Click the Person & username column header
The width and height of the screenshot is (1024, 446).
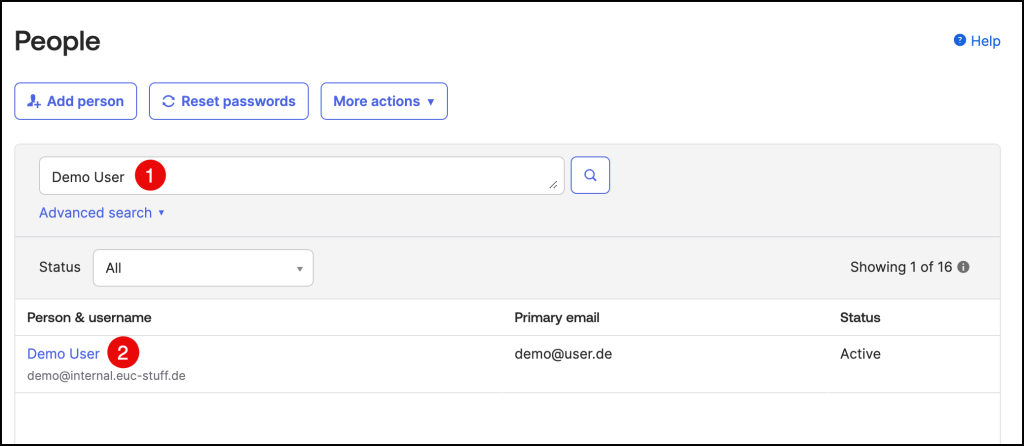pos(89,318)
